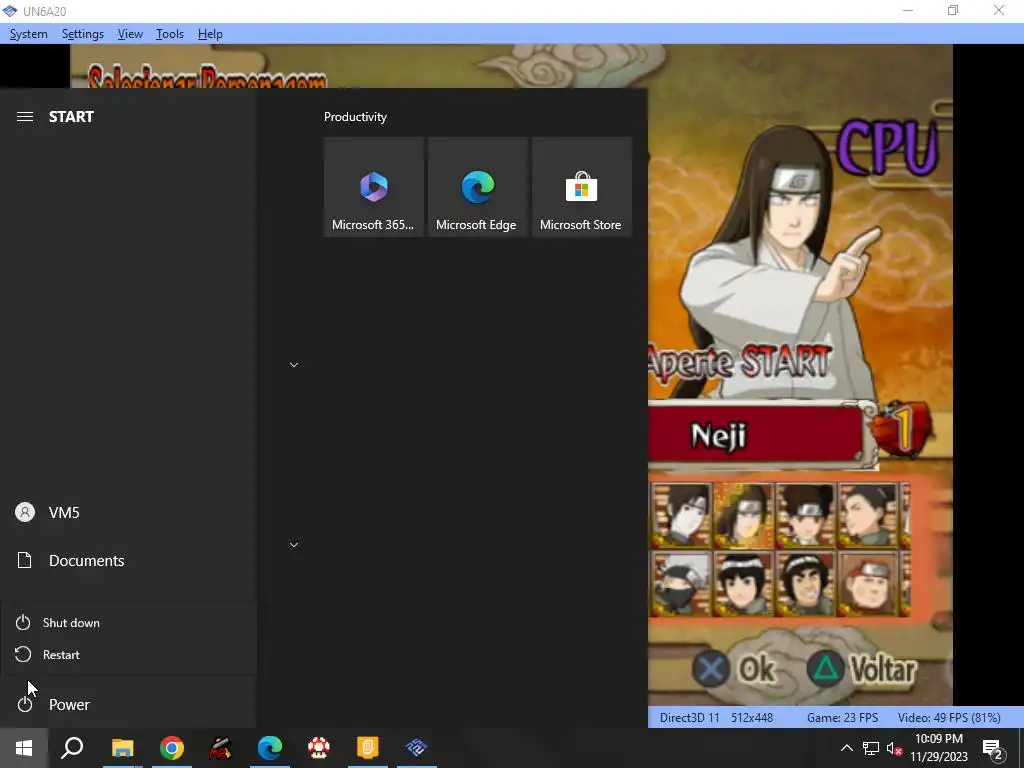
Task: Open File Explorer from the taskbar
Action: pos(122,748)
